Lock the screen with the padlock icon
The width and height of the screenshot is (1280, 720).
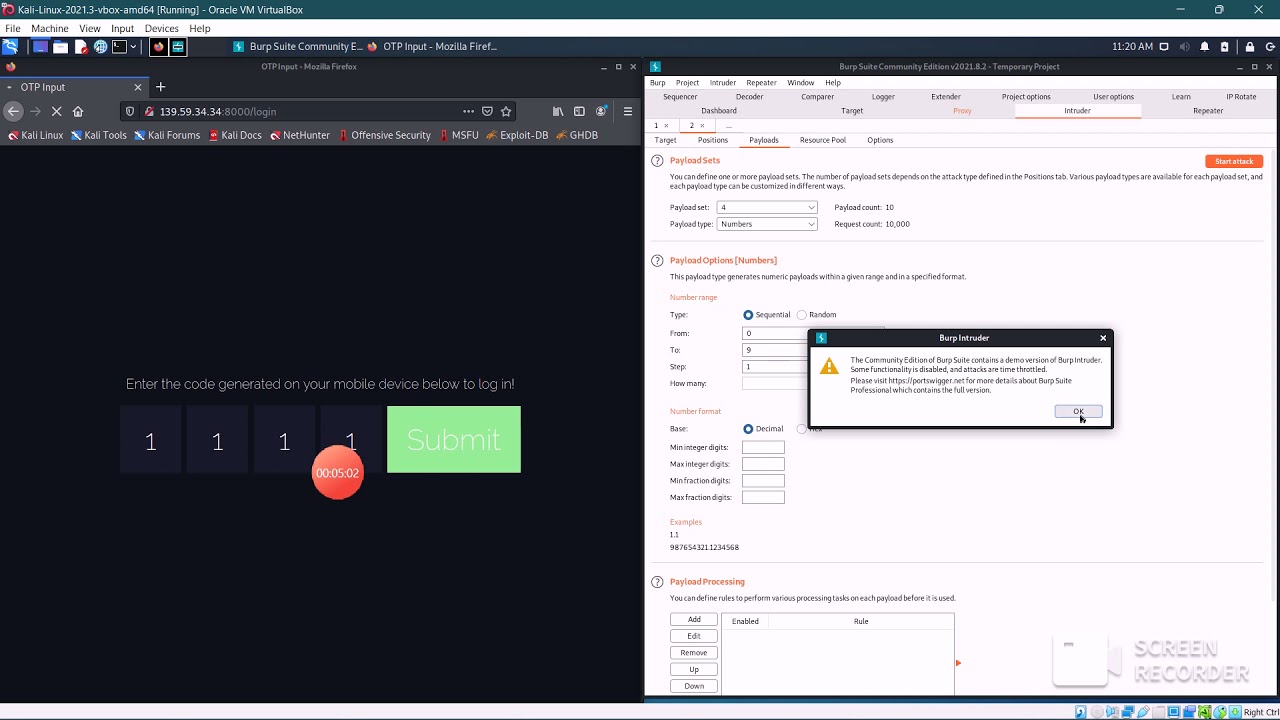(1249, 46)
